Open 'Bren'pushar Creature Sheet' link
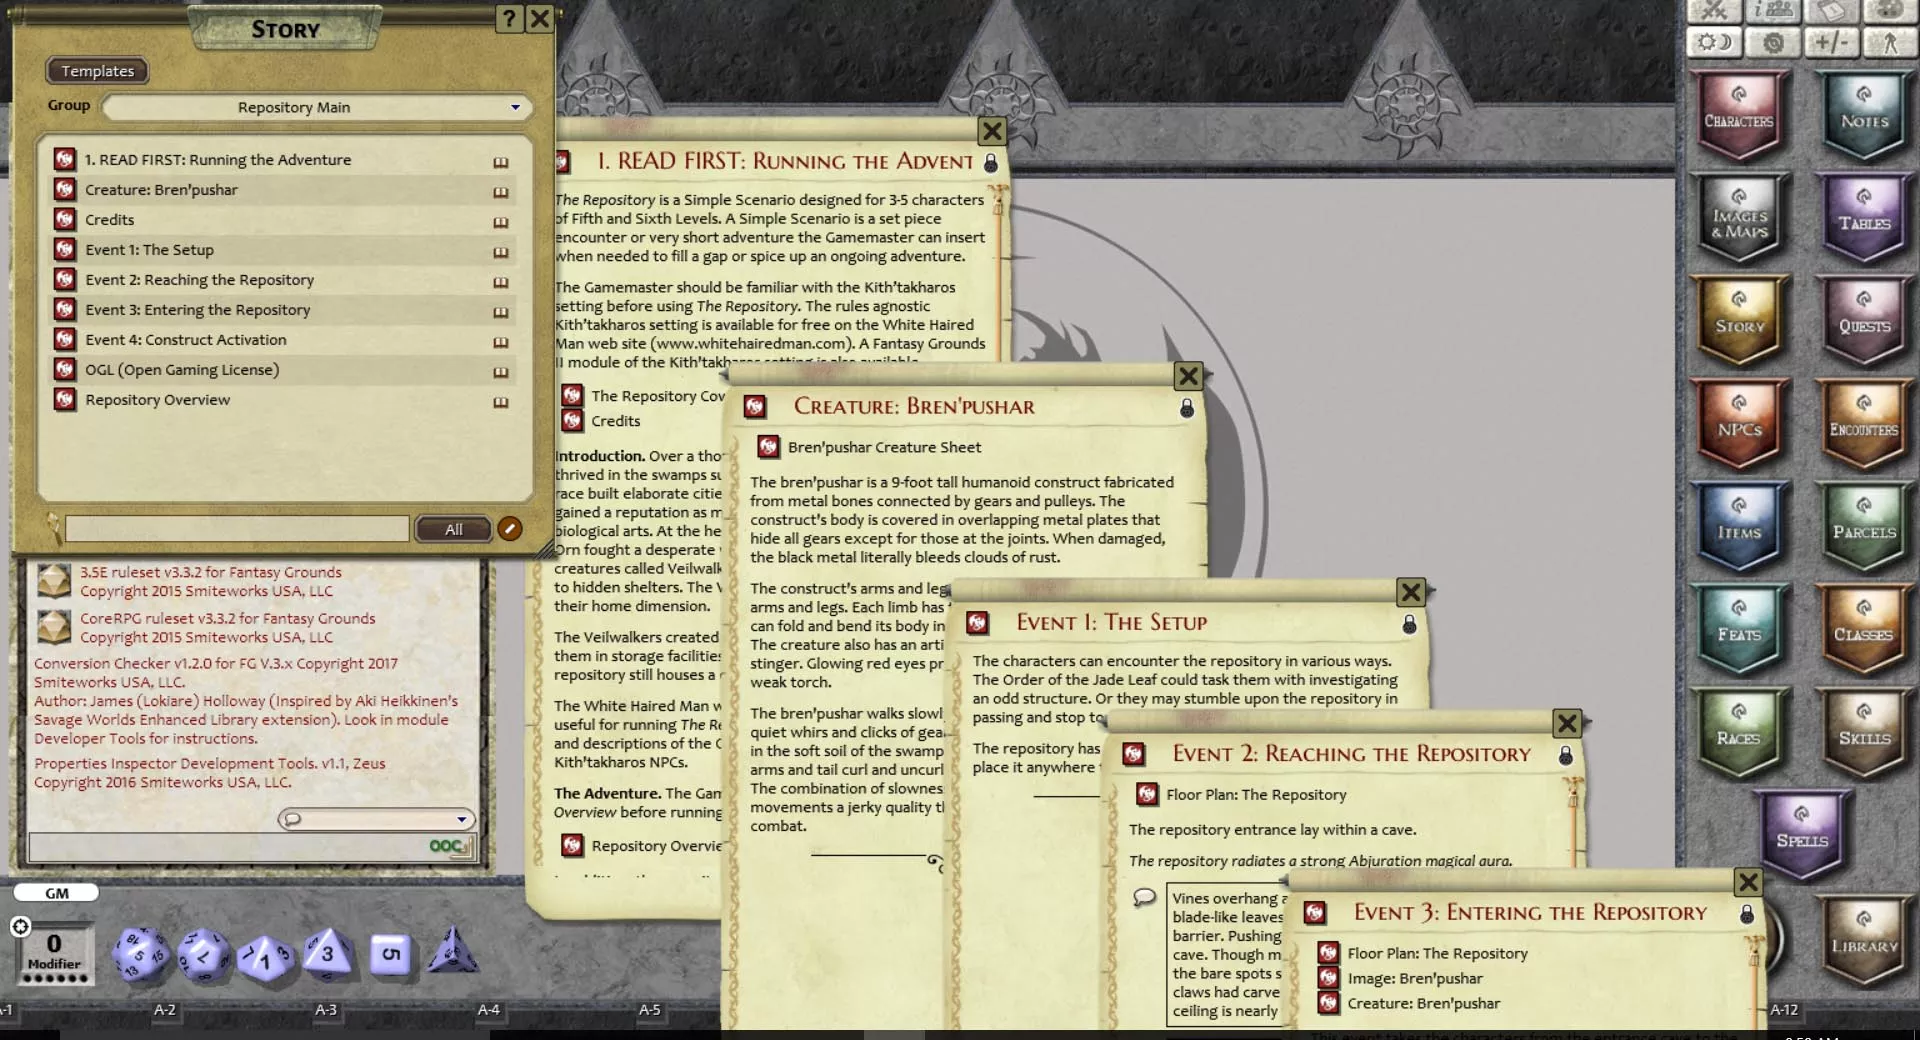Viewport: 1920px width, 1040px height. click(884, 447)
